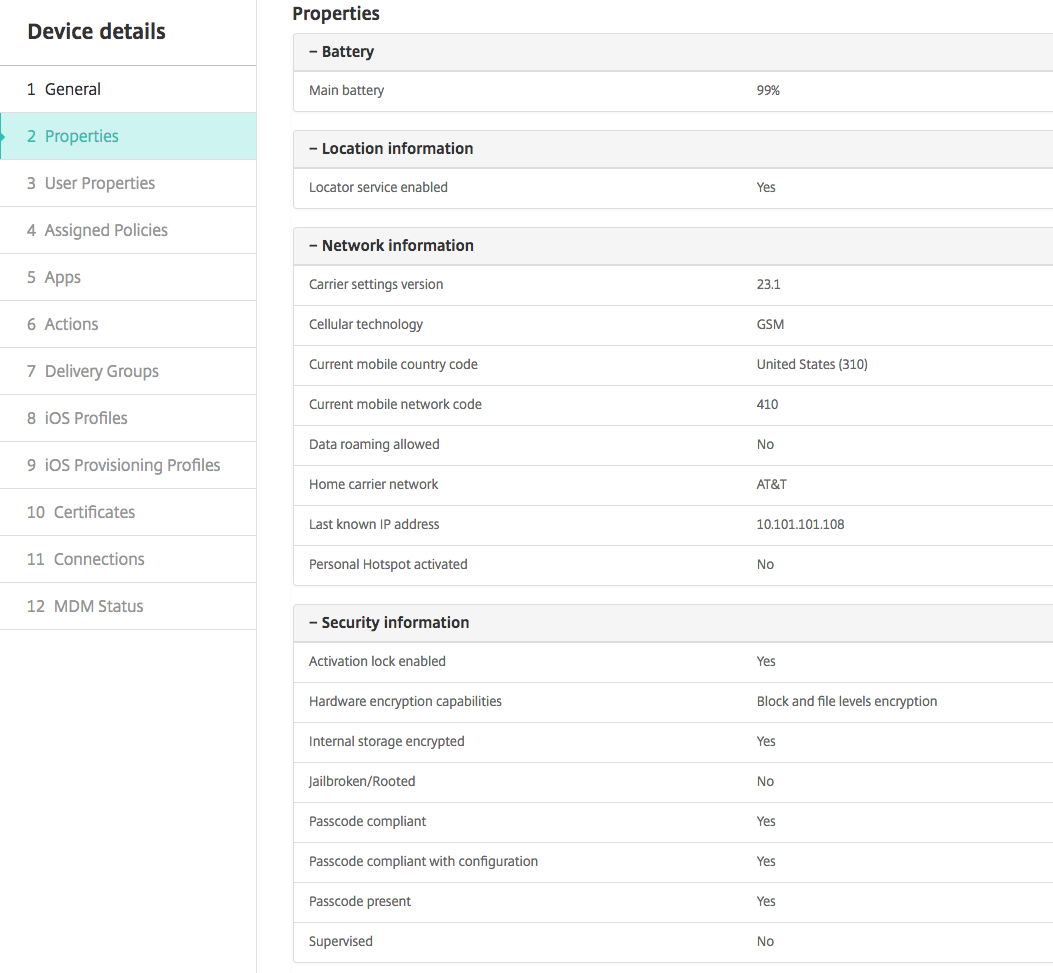Open MDM Status step
The width and height of the screenshot is (1053, 973).
point(98,606)
